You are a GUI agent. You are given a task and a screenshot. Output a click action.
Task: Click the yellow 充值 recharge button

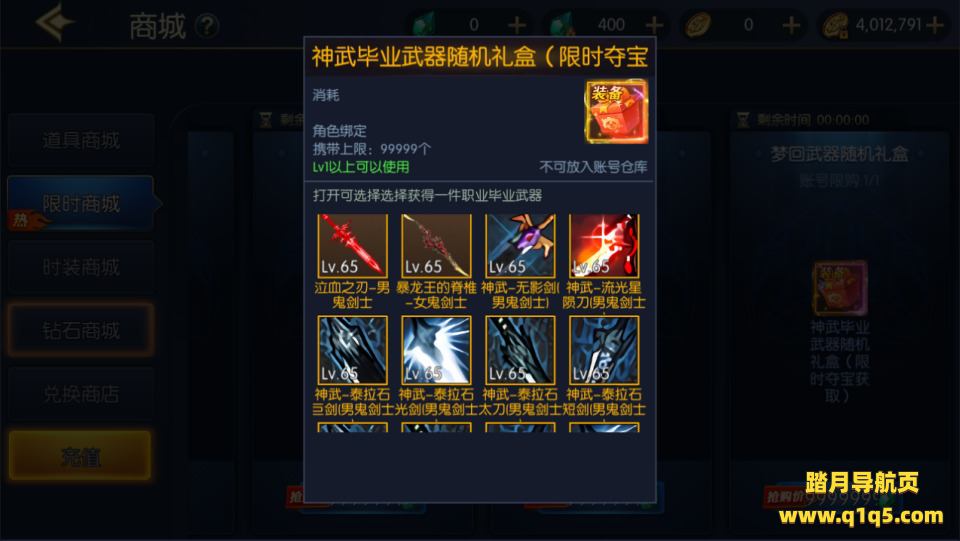point(80,456)
